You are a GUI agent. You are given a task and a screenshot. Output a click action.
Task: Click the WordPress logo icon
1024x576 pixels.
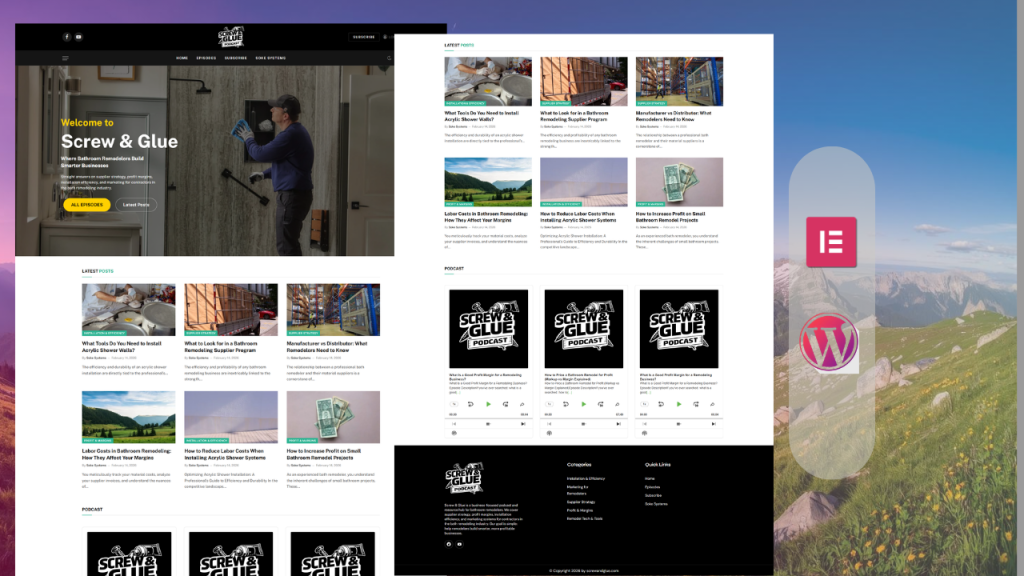point(829,342)
